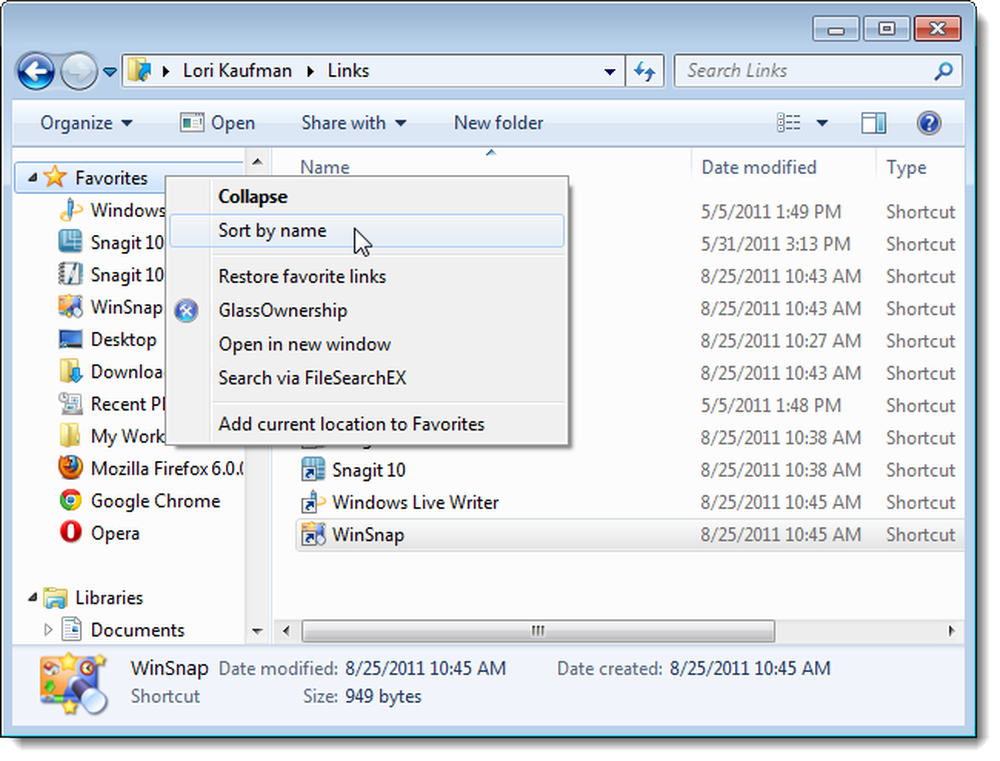Click the Mozilla Firefox icon in Favorites
The height and width of the screenshot is (761, 1000).
click(70, 468)
